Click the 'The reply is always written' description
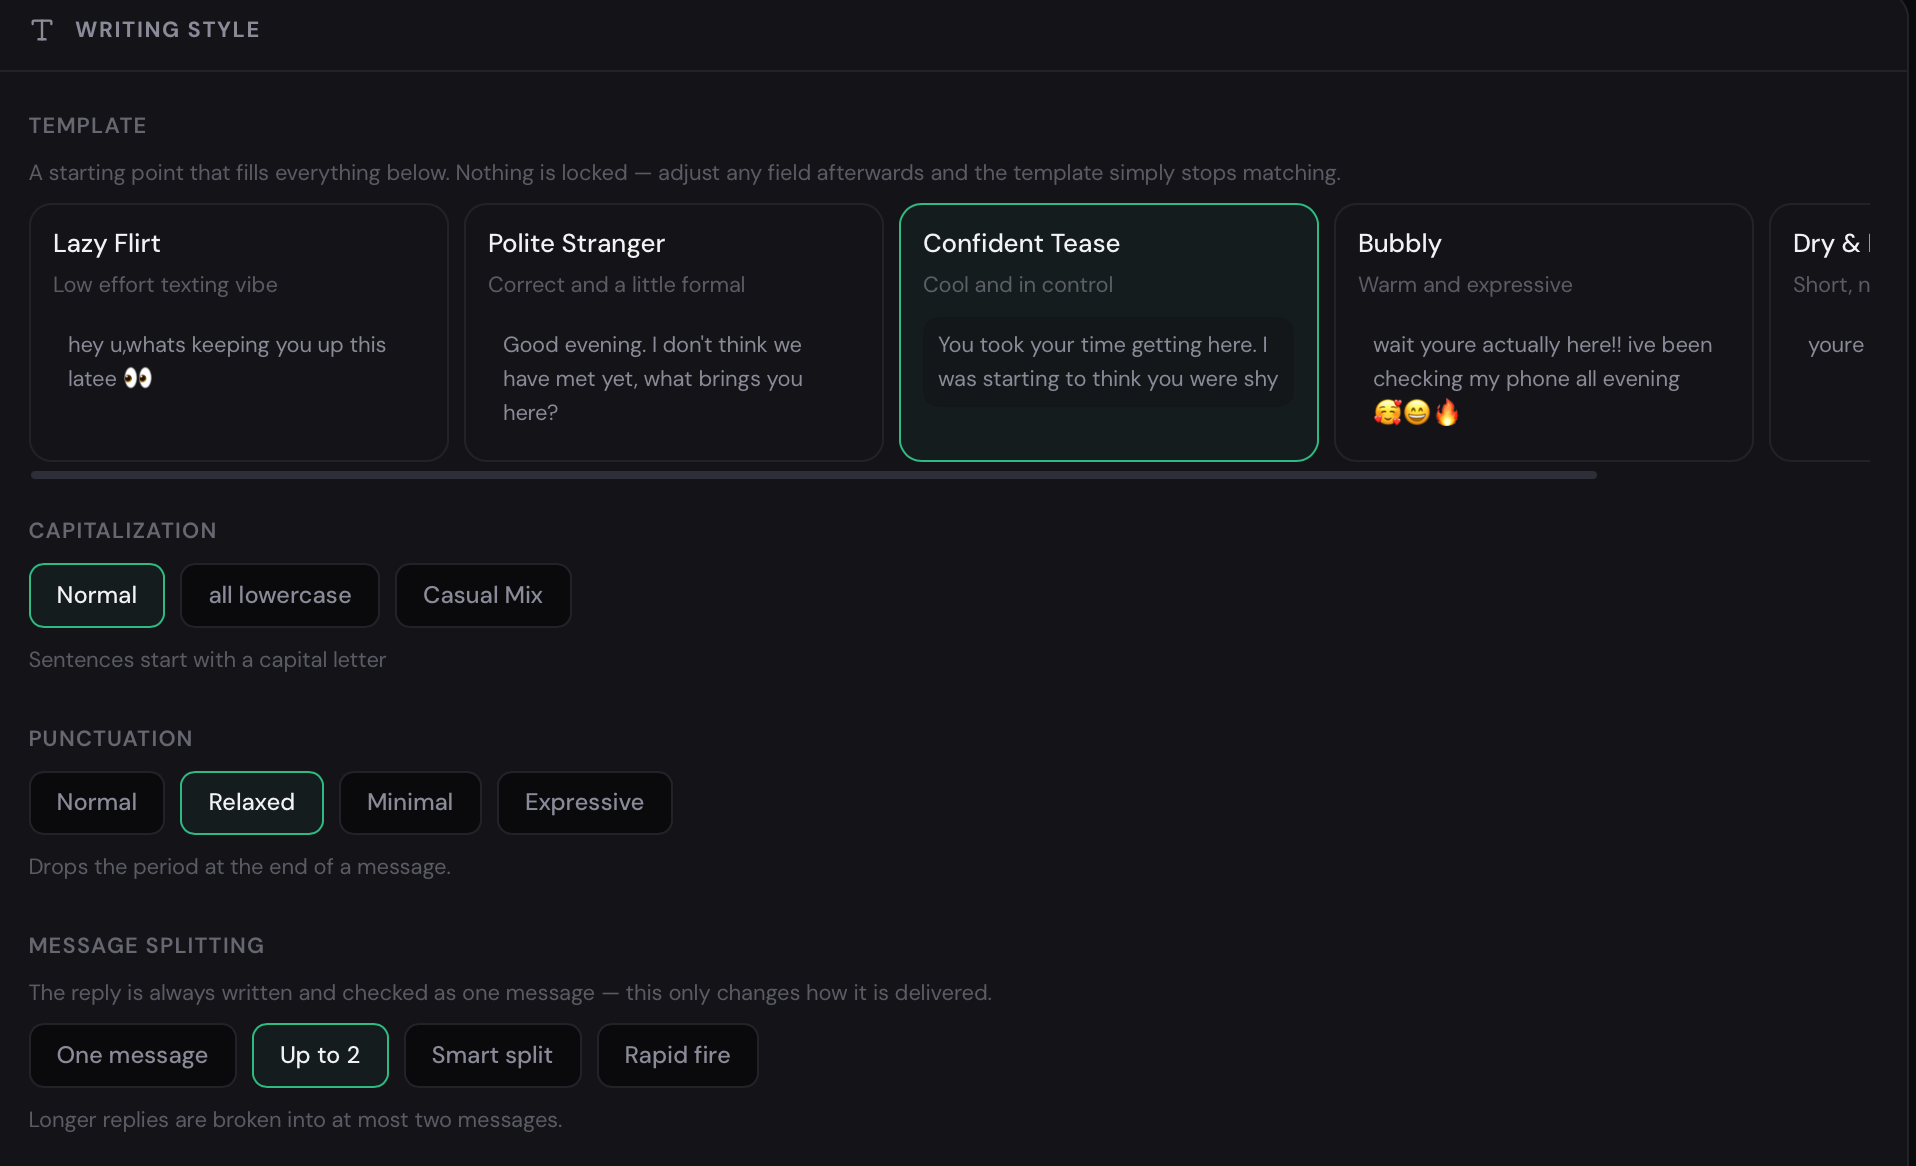The image size is (1916, 1166). (510, 993)
